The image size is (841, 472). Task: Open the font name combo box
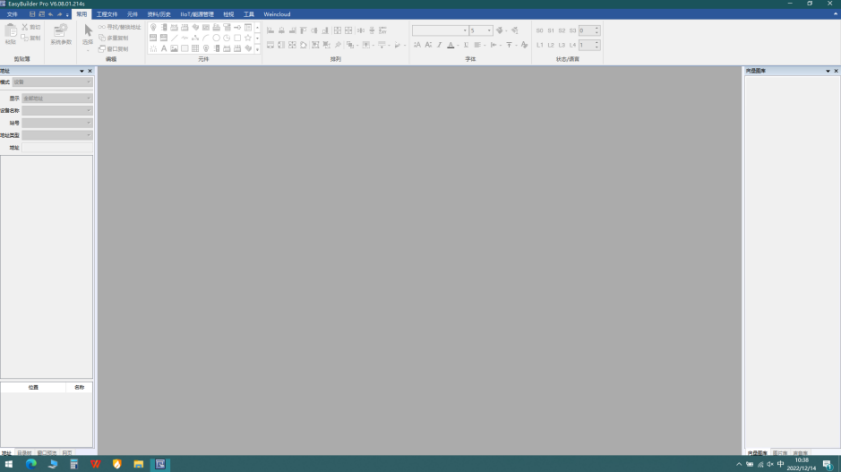(438, 31)
